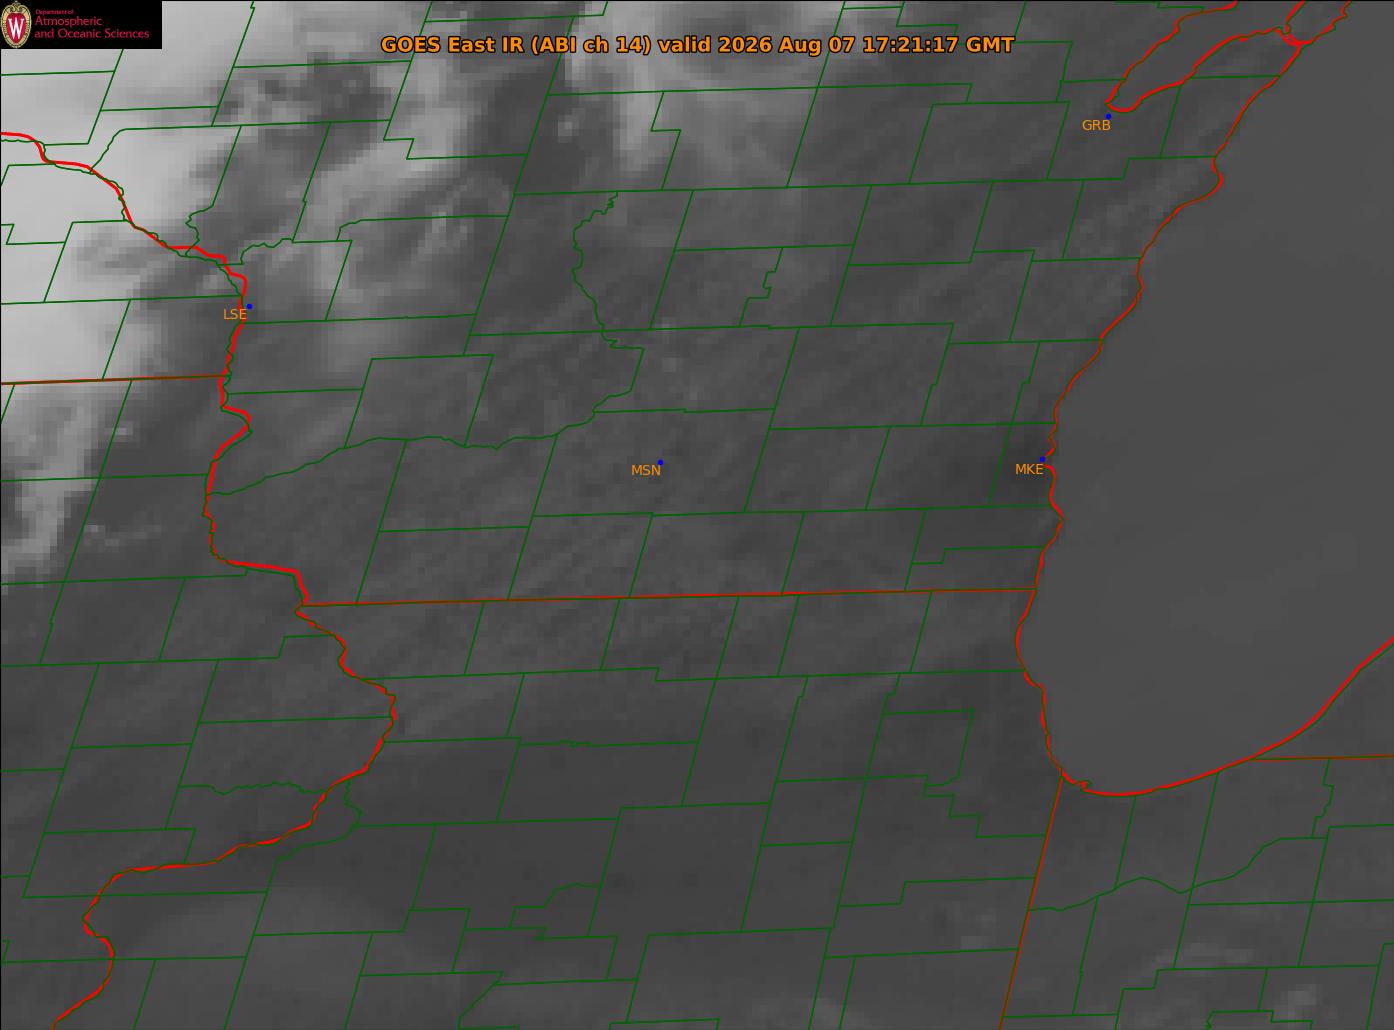Click the blue dot marker at MSN
This screenshot has height=1030, width=1394.
pyautogui.click(x=660, y=462)
